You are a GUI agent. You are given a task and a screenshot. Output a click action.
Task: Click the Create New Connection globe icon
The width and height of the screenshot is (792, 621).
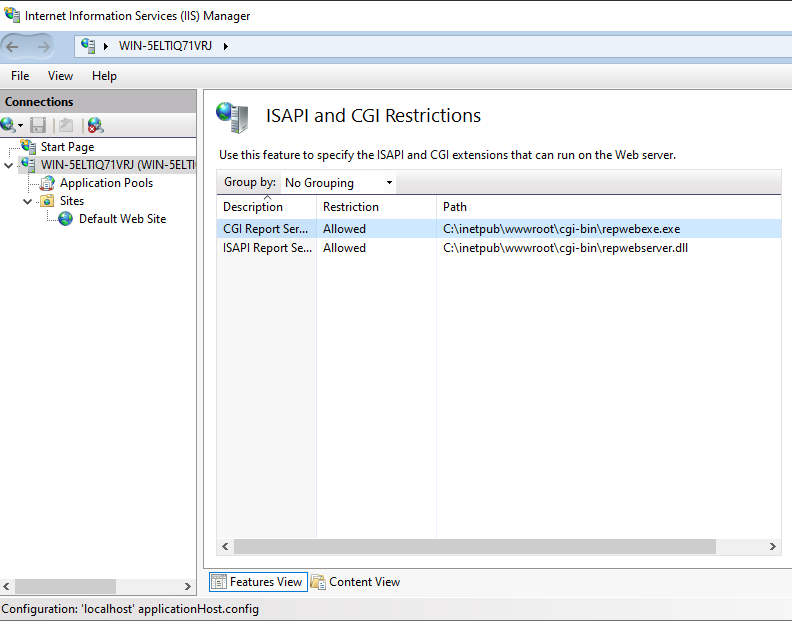(x=9, y=125)
